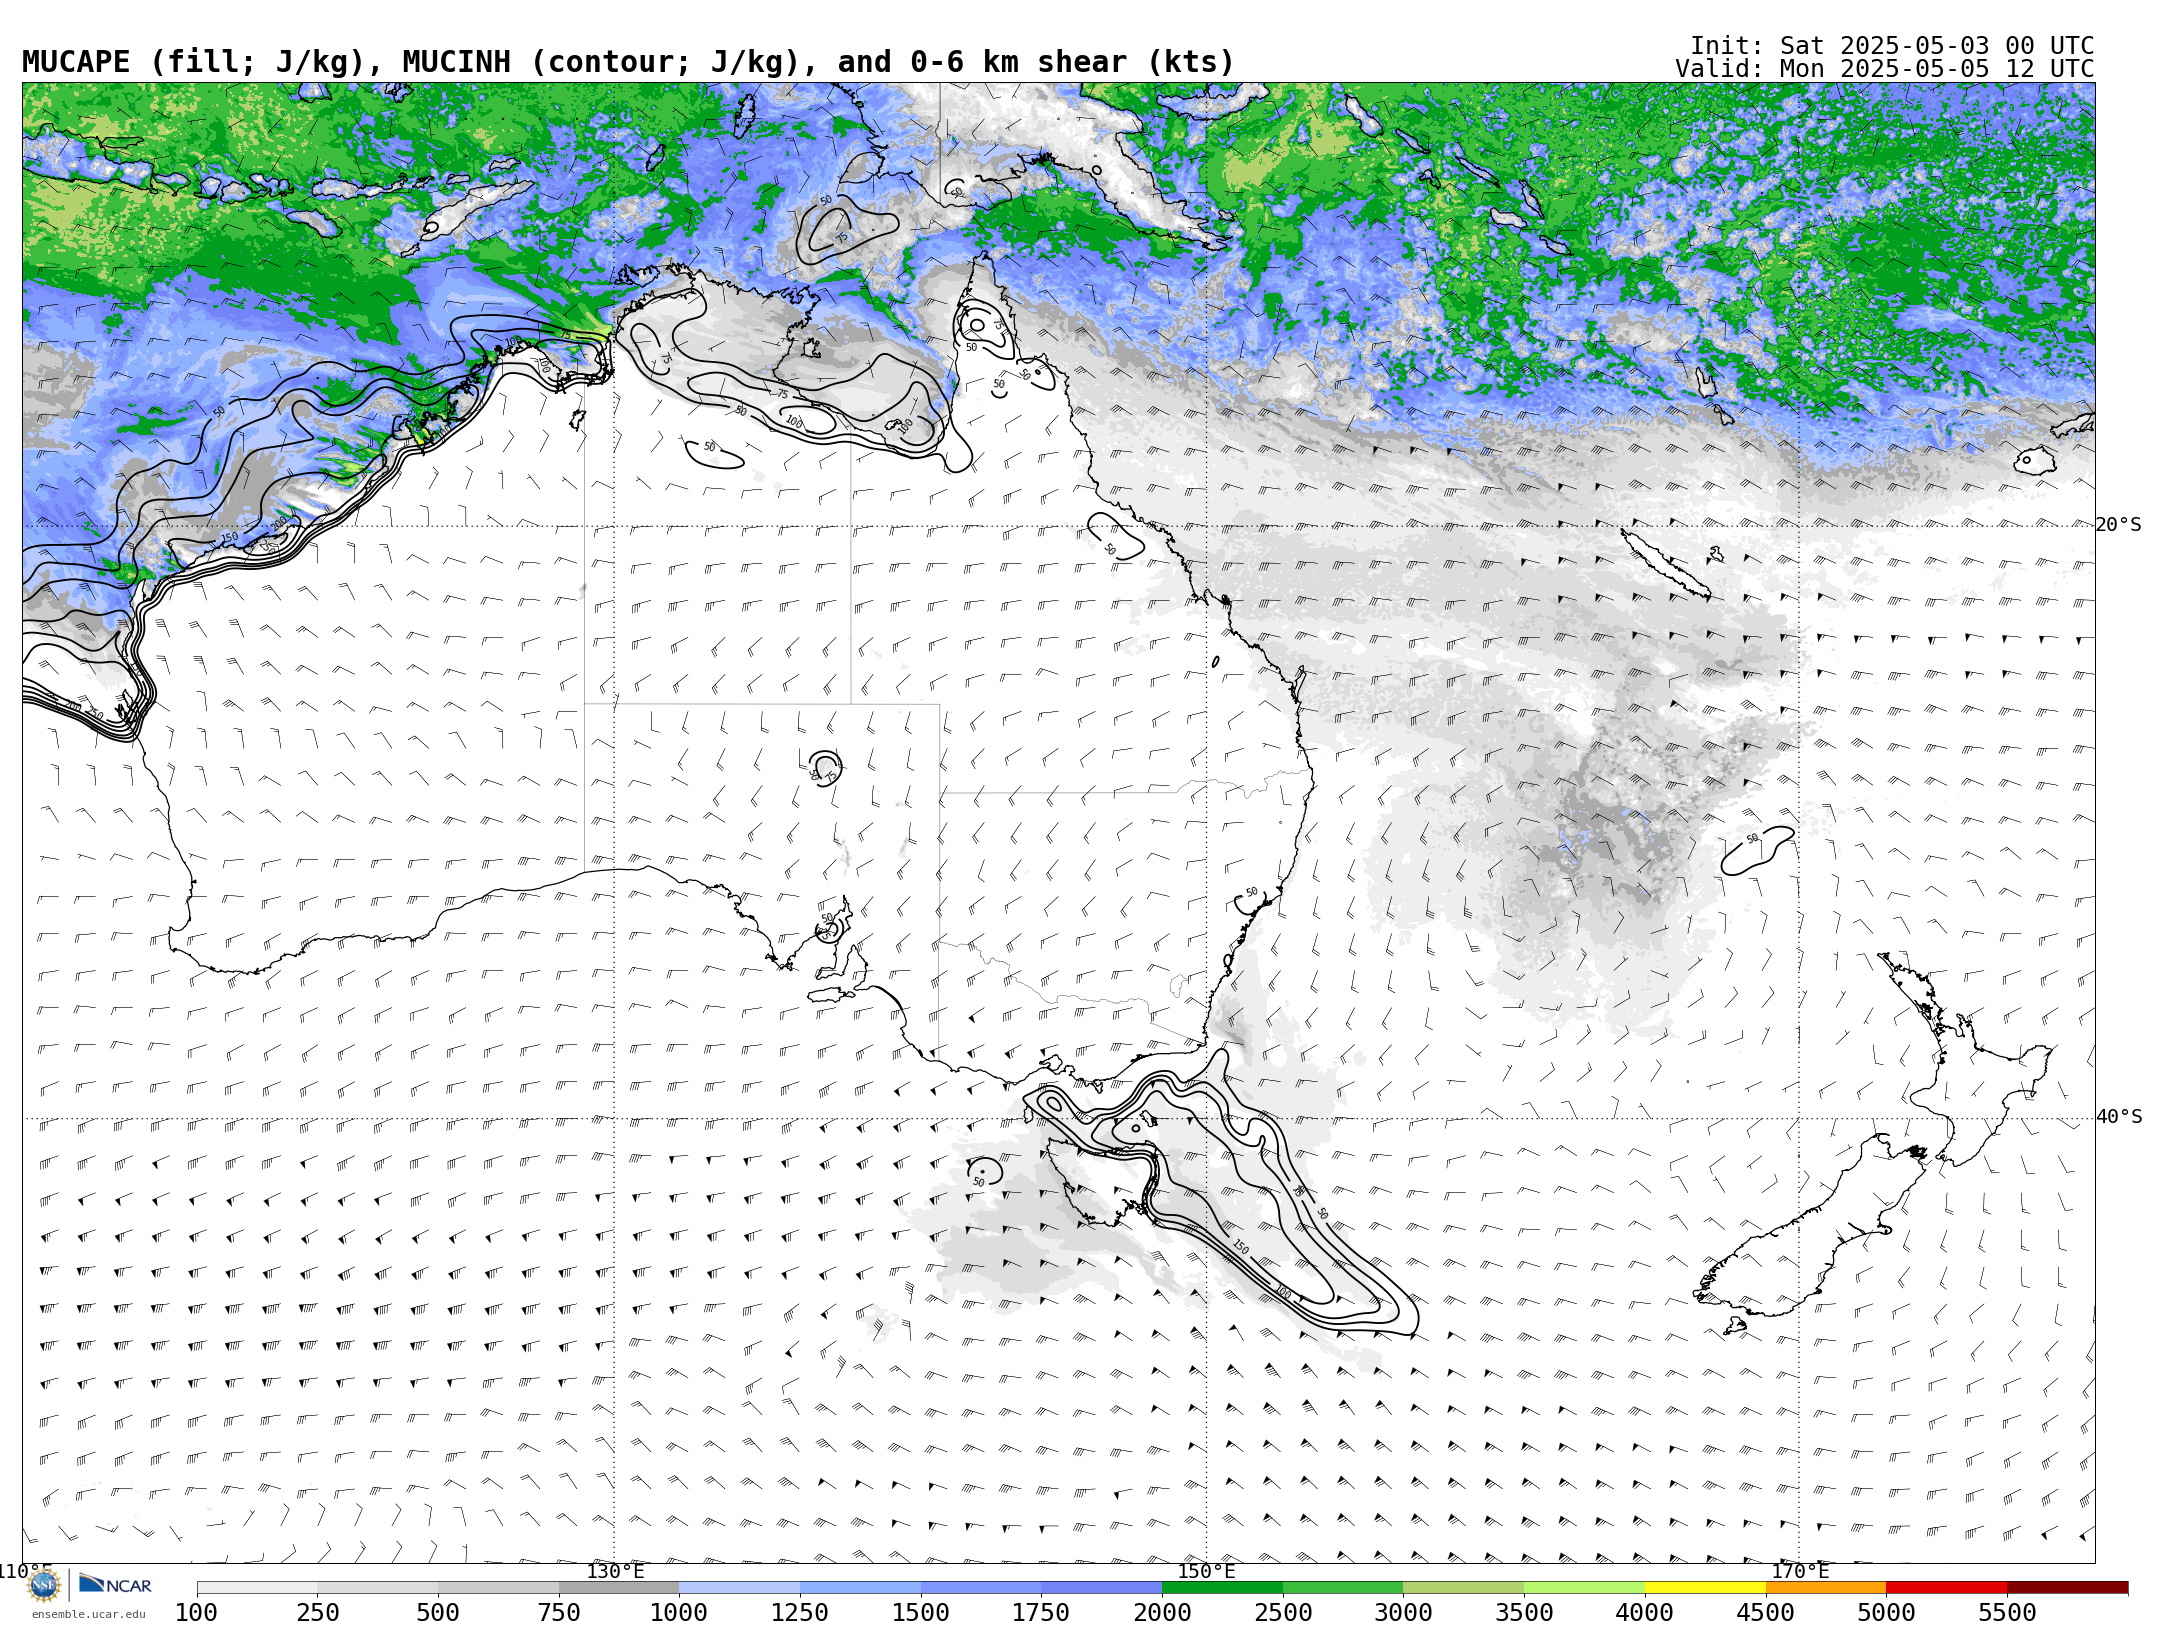
Task: Click the colorbar label 500
Action: click(438, 1613)
